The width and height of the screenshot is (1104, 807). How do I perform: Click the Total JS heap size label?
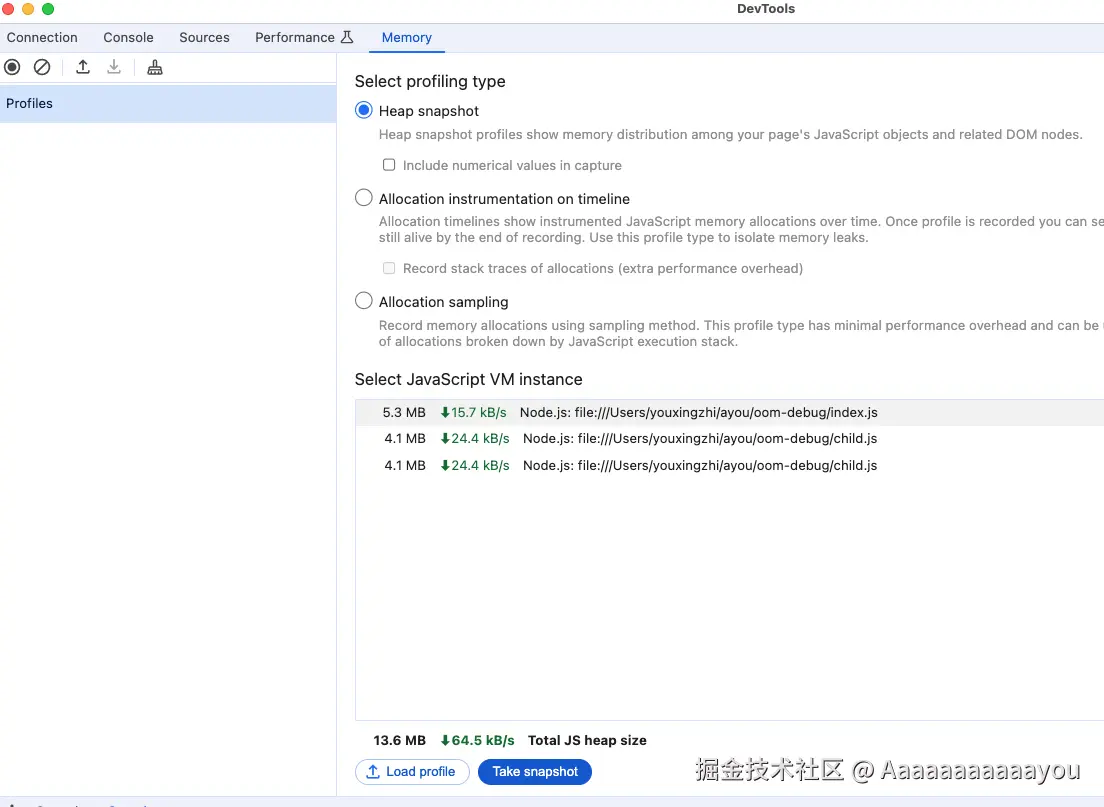pyautogui.click(x=587, y=740)
